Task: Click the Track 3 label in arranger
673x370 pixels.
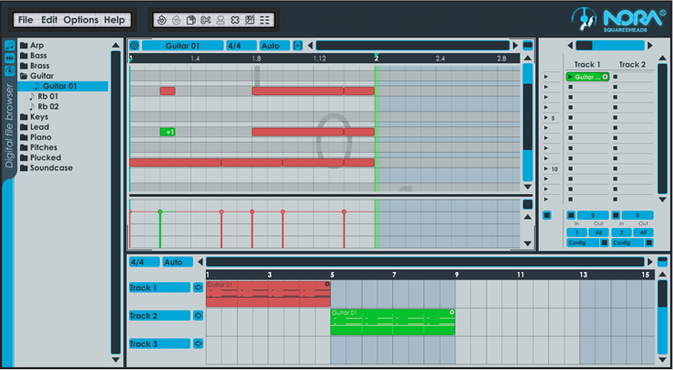Action: 160,343
